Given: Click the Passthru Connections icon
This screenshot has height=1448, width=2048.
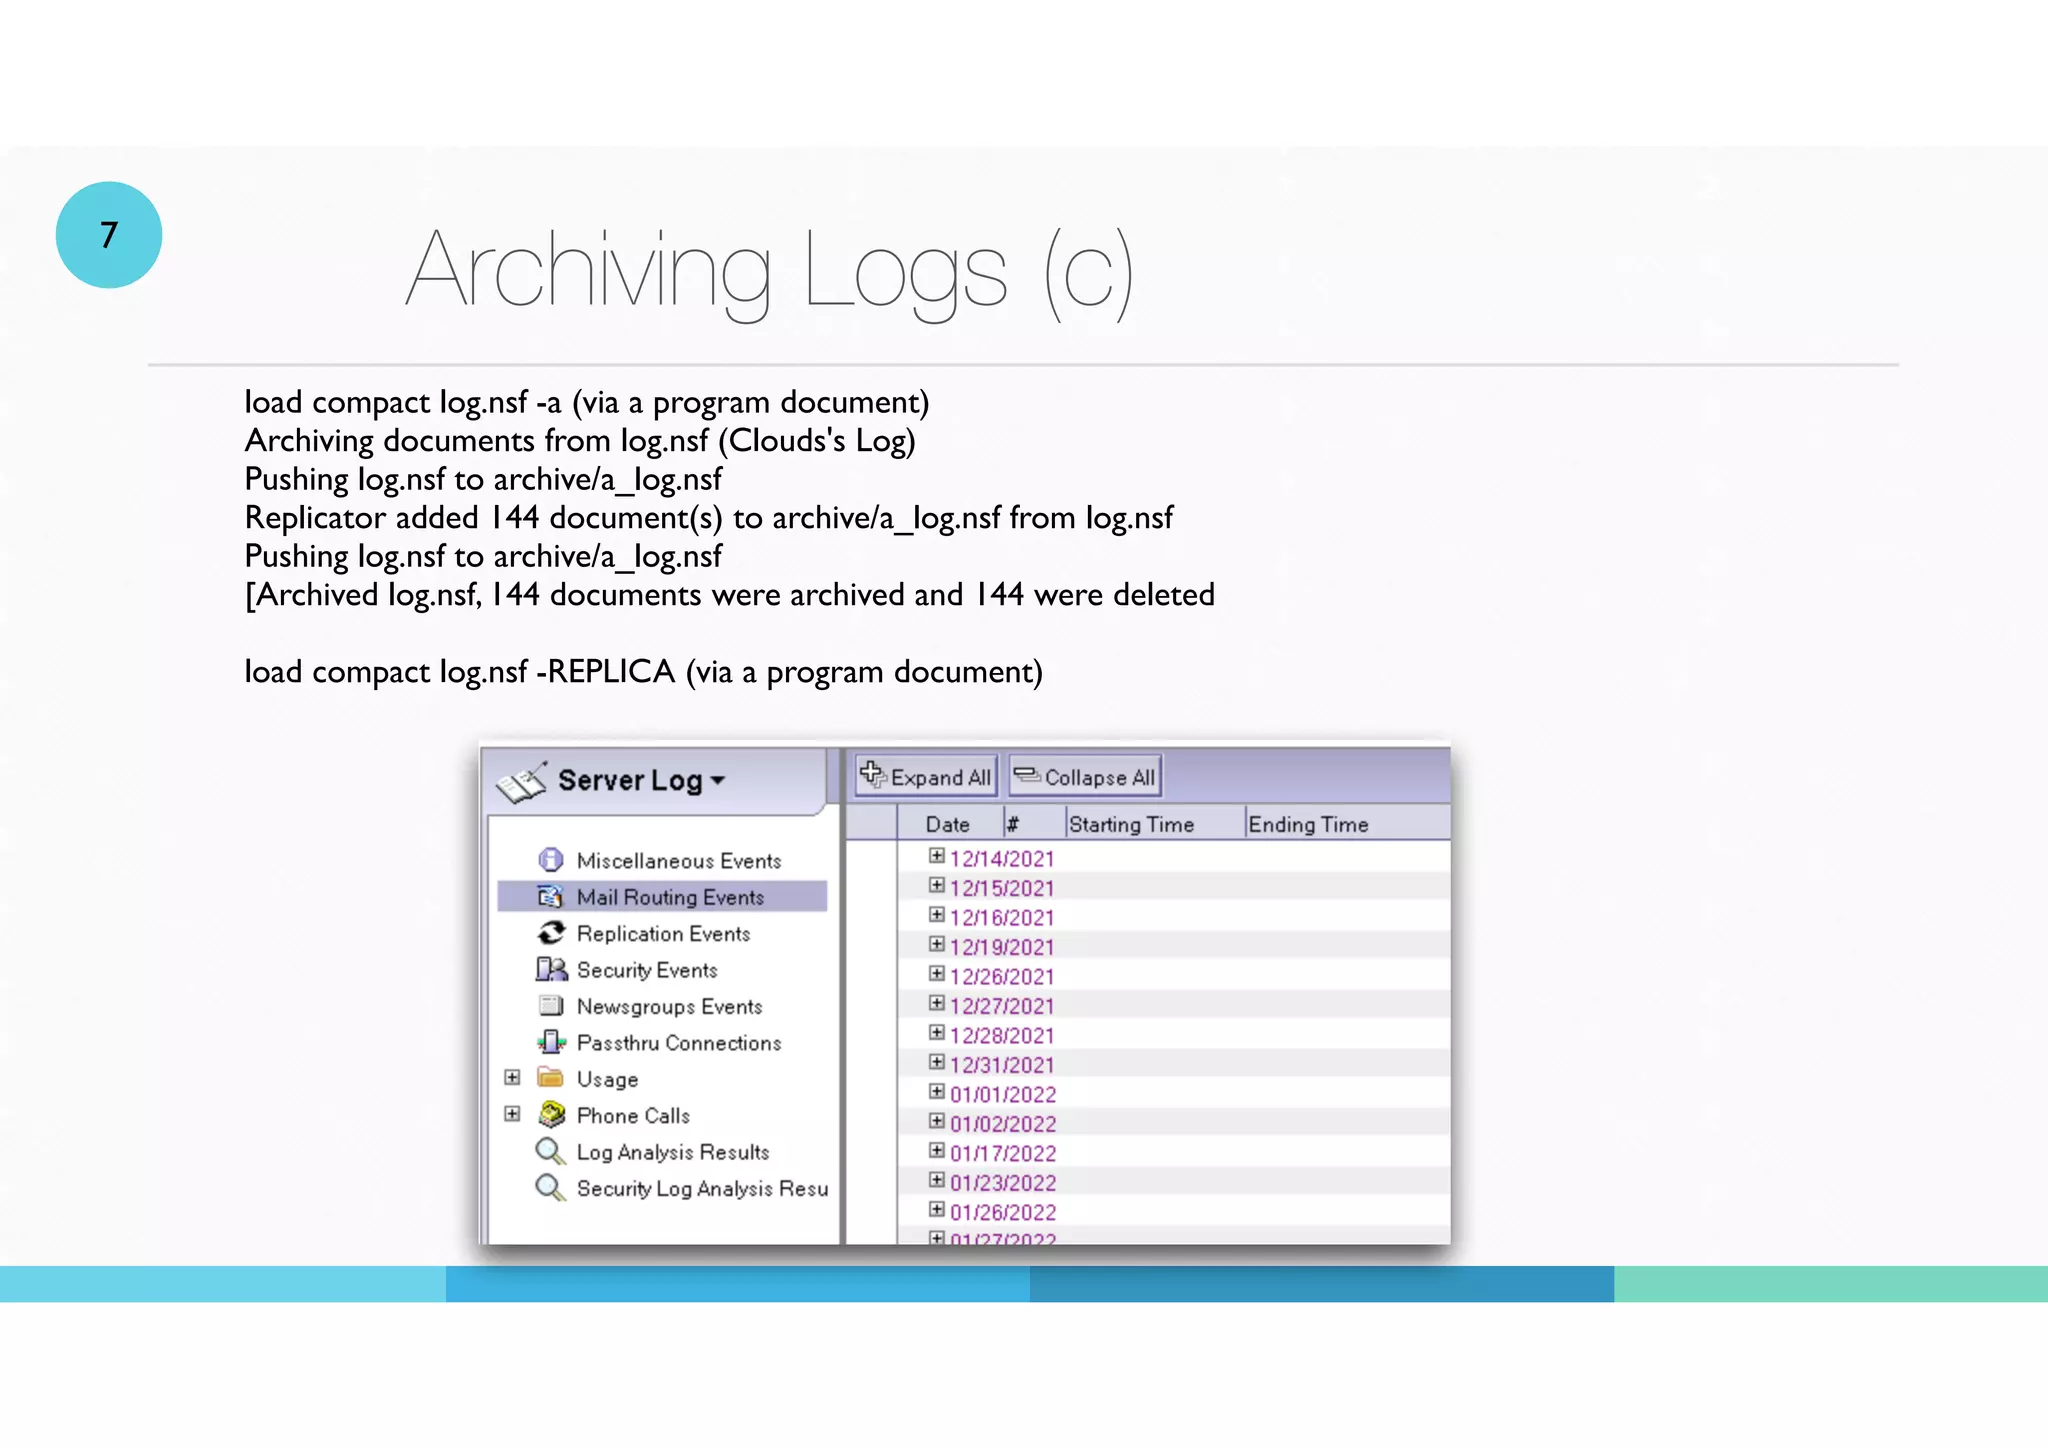Looking at the screenshot, I should click(x=551, y=1042).
